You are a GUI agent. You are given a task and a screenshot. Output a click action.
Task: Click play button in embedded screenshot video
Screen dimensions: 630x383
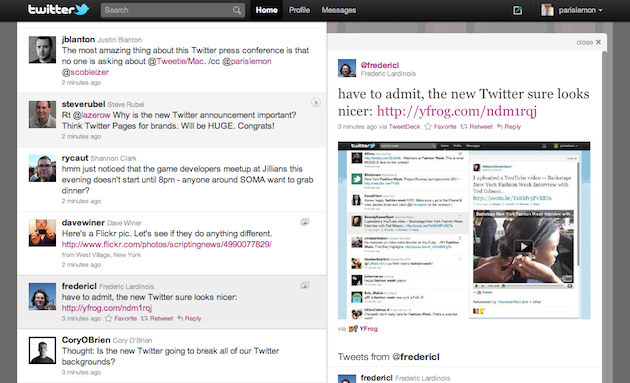(524, 246)
